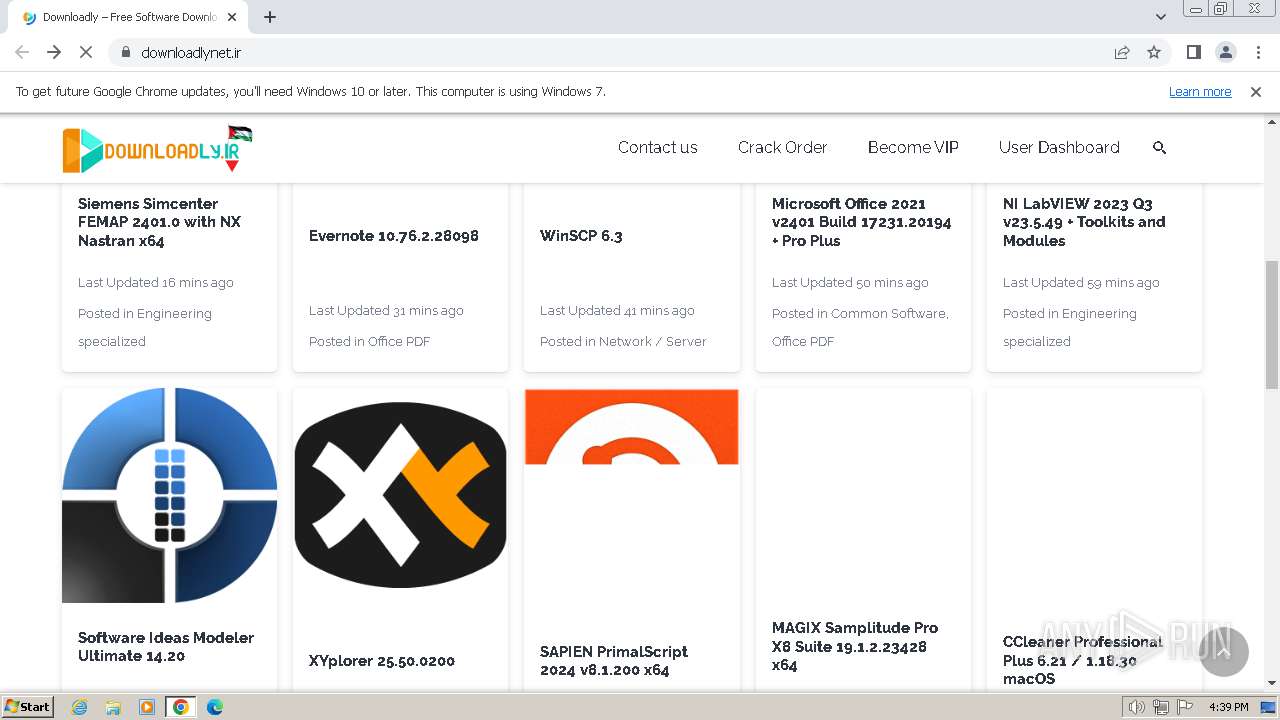The height and width of the screenshot is (720, 1280).
Task: Click the Office PDF category under Evernote
Action: [x=399, y=341]
